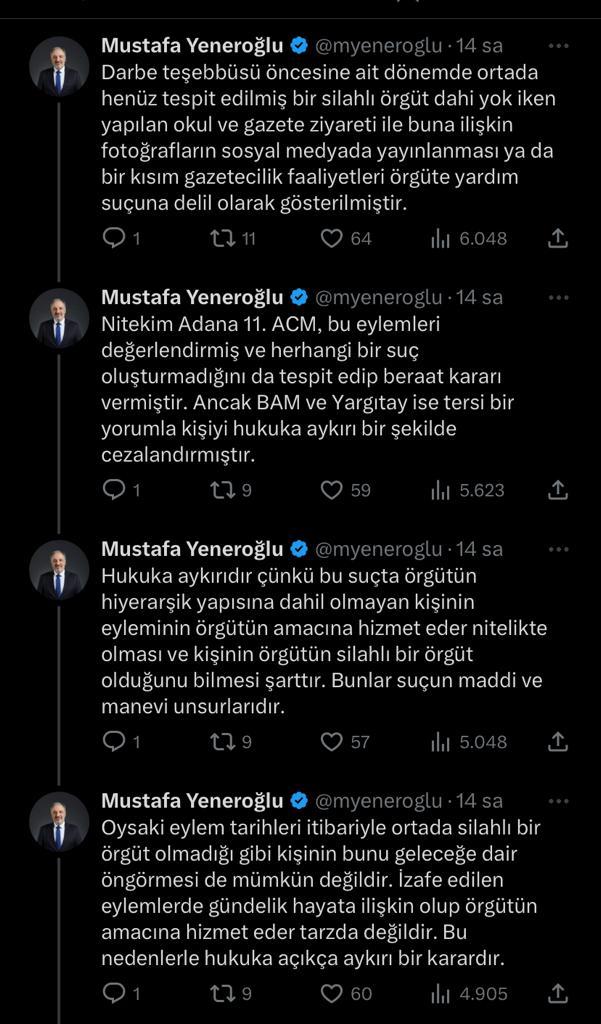Share the first tweet about "Darbe teşebbüsü"
This screenshot has width=601, height=1024.
559,238
